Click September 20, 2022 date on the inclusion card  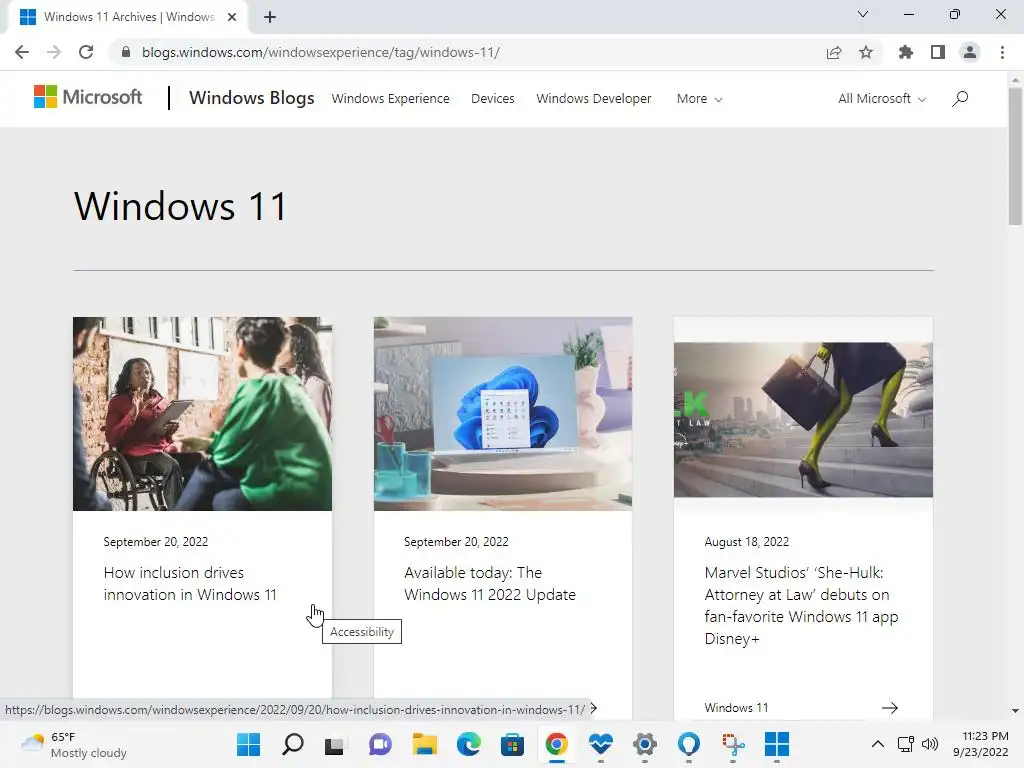pyautogui.click(x=155, y=542)
